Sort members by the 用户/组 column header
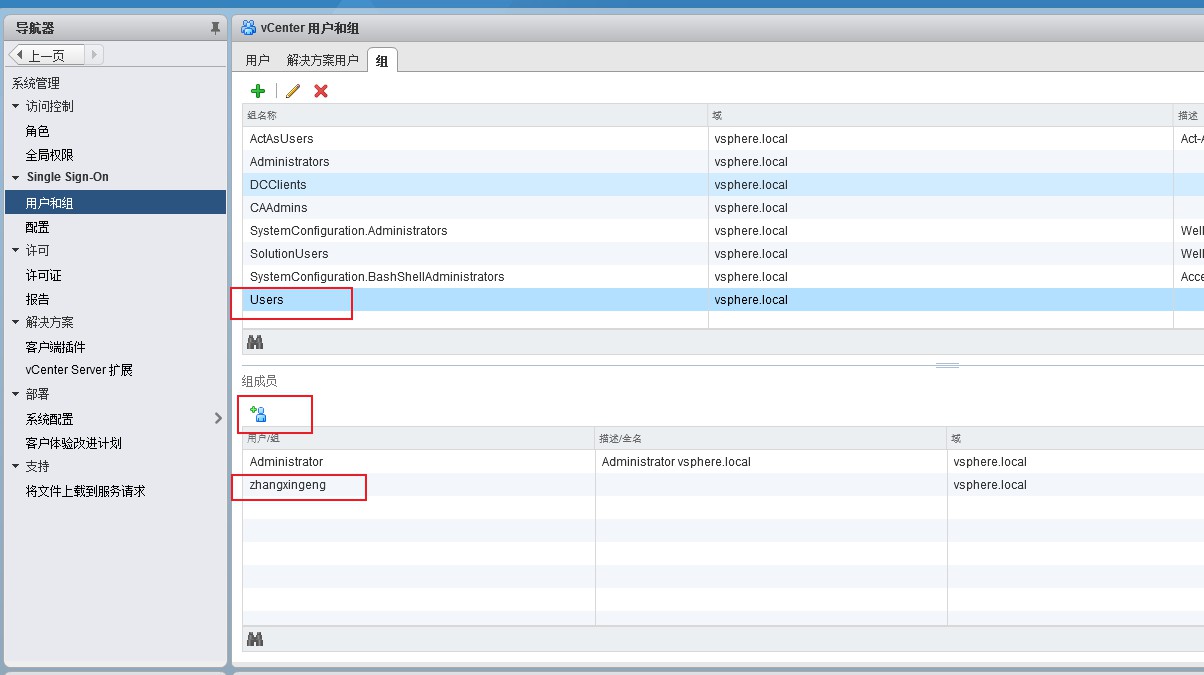1204x675 pixels. tap(419, 438)
